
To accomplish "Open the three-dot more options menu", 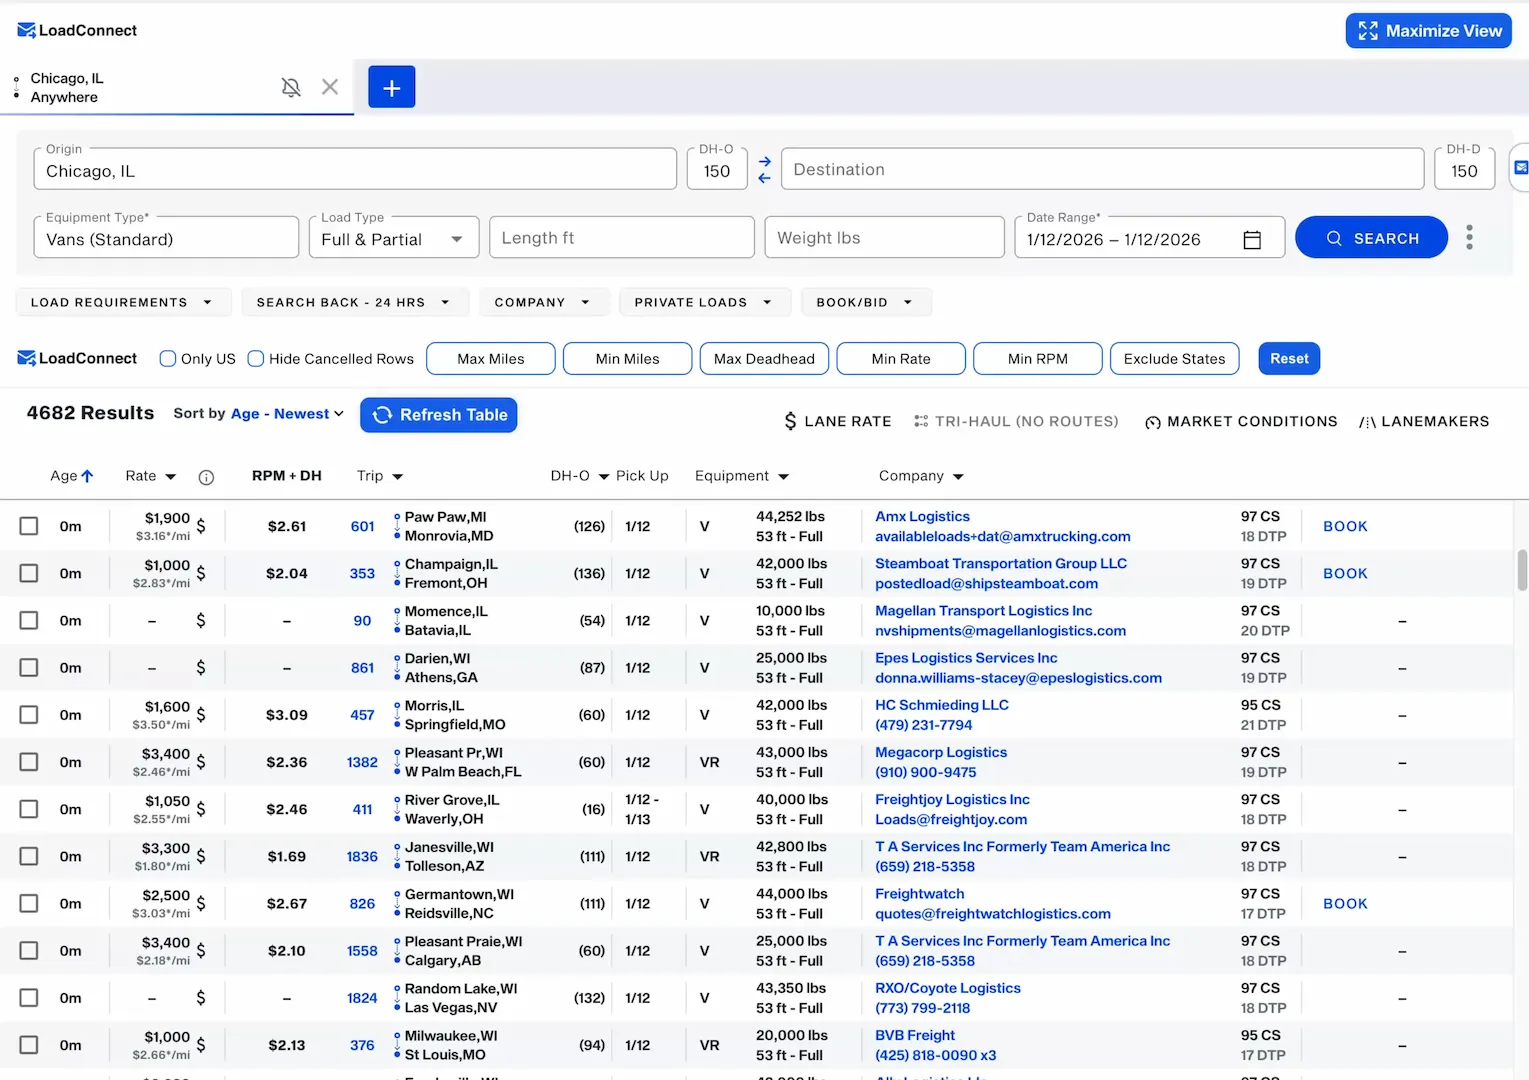I will [1469, 238].
